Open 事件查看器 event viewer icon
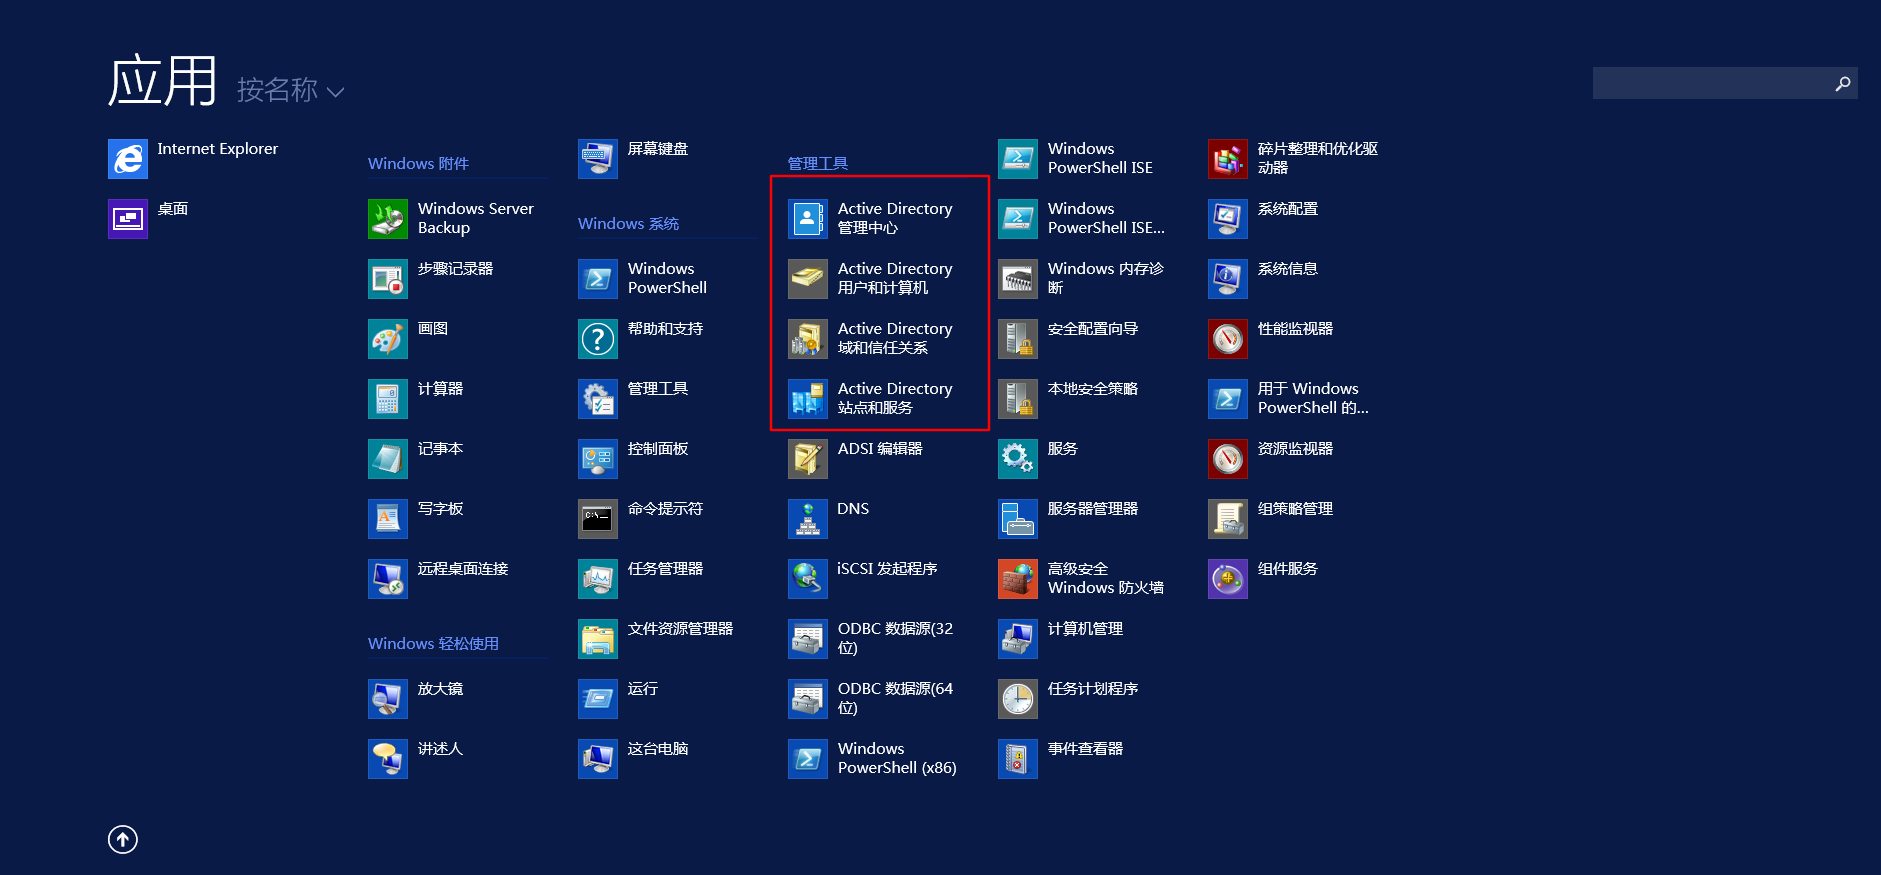Viewport: 1881px width, 875px height. (1018, 759)
